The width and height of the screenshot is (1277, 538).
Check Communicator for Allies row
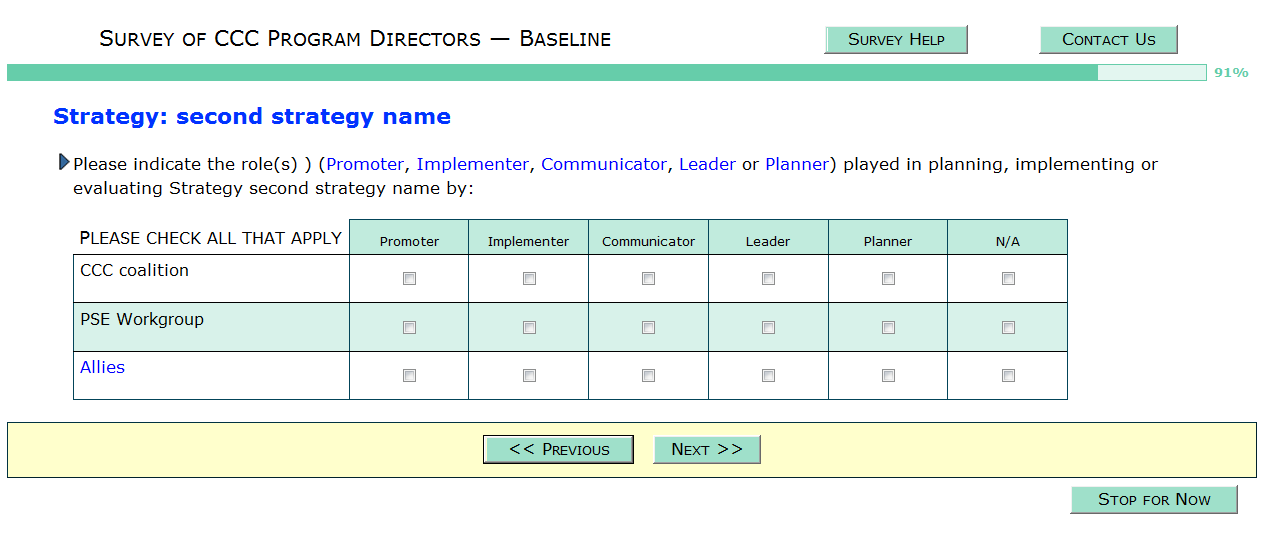point(648,376)
